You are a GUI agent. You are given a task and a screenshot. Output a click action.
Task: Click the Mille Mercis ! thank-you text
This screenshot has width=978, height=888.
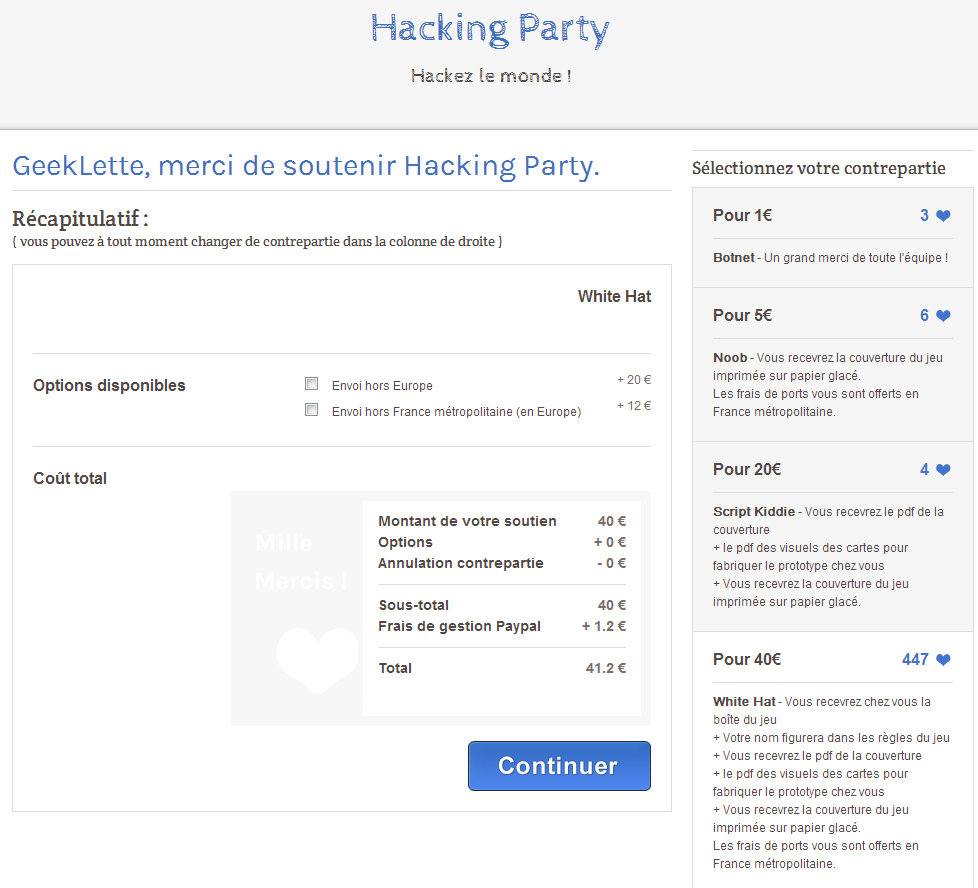pyautogui.click(x=301, y=562)
